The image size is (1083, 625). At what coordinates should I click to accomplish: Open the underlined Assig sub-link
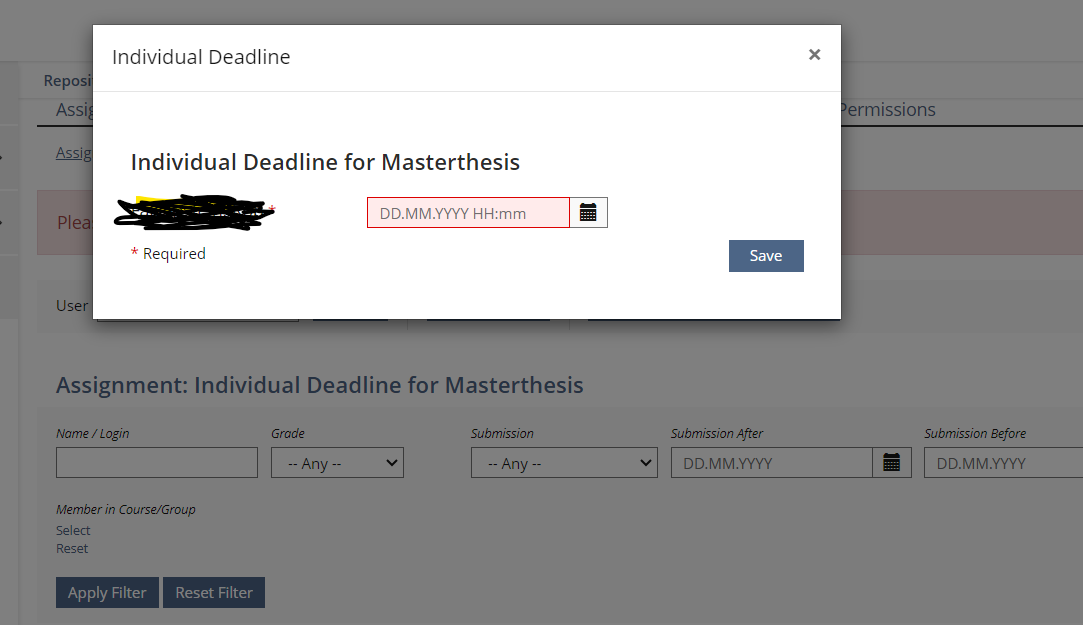(x=74, y=153)
